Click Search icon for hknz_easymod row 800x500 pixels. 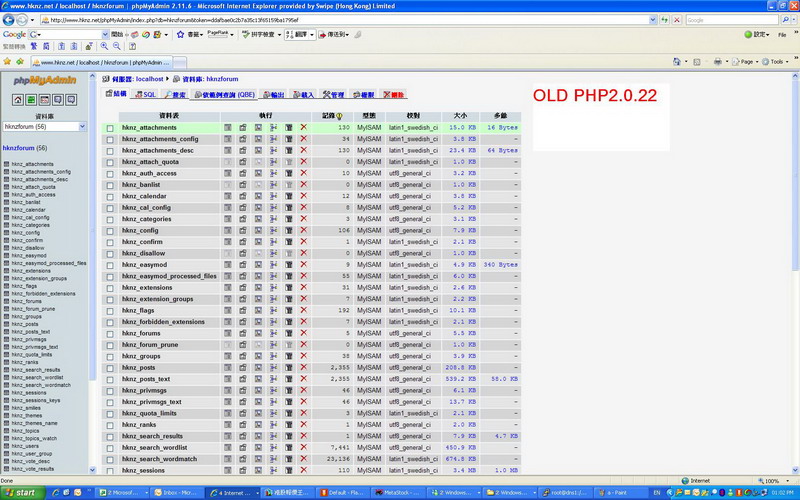tap(258, 265)
